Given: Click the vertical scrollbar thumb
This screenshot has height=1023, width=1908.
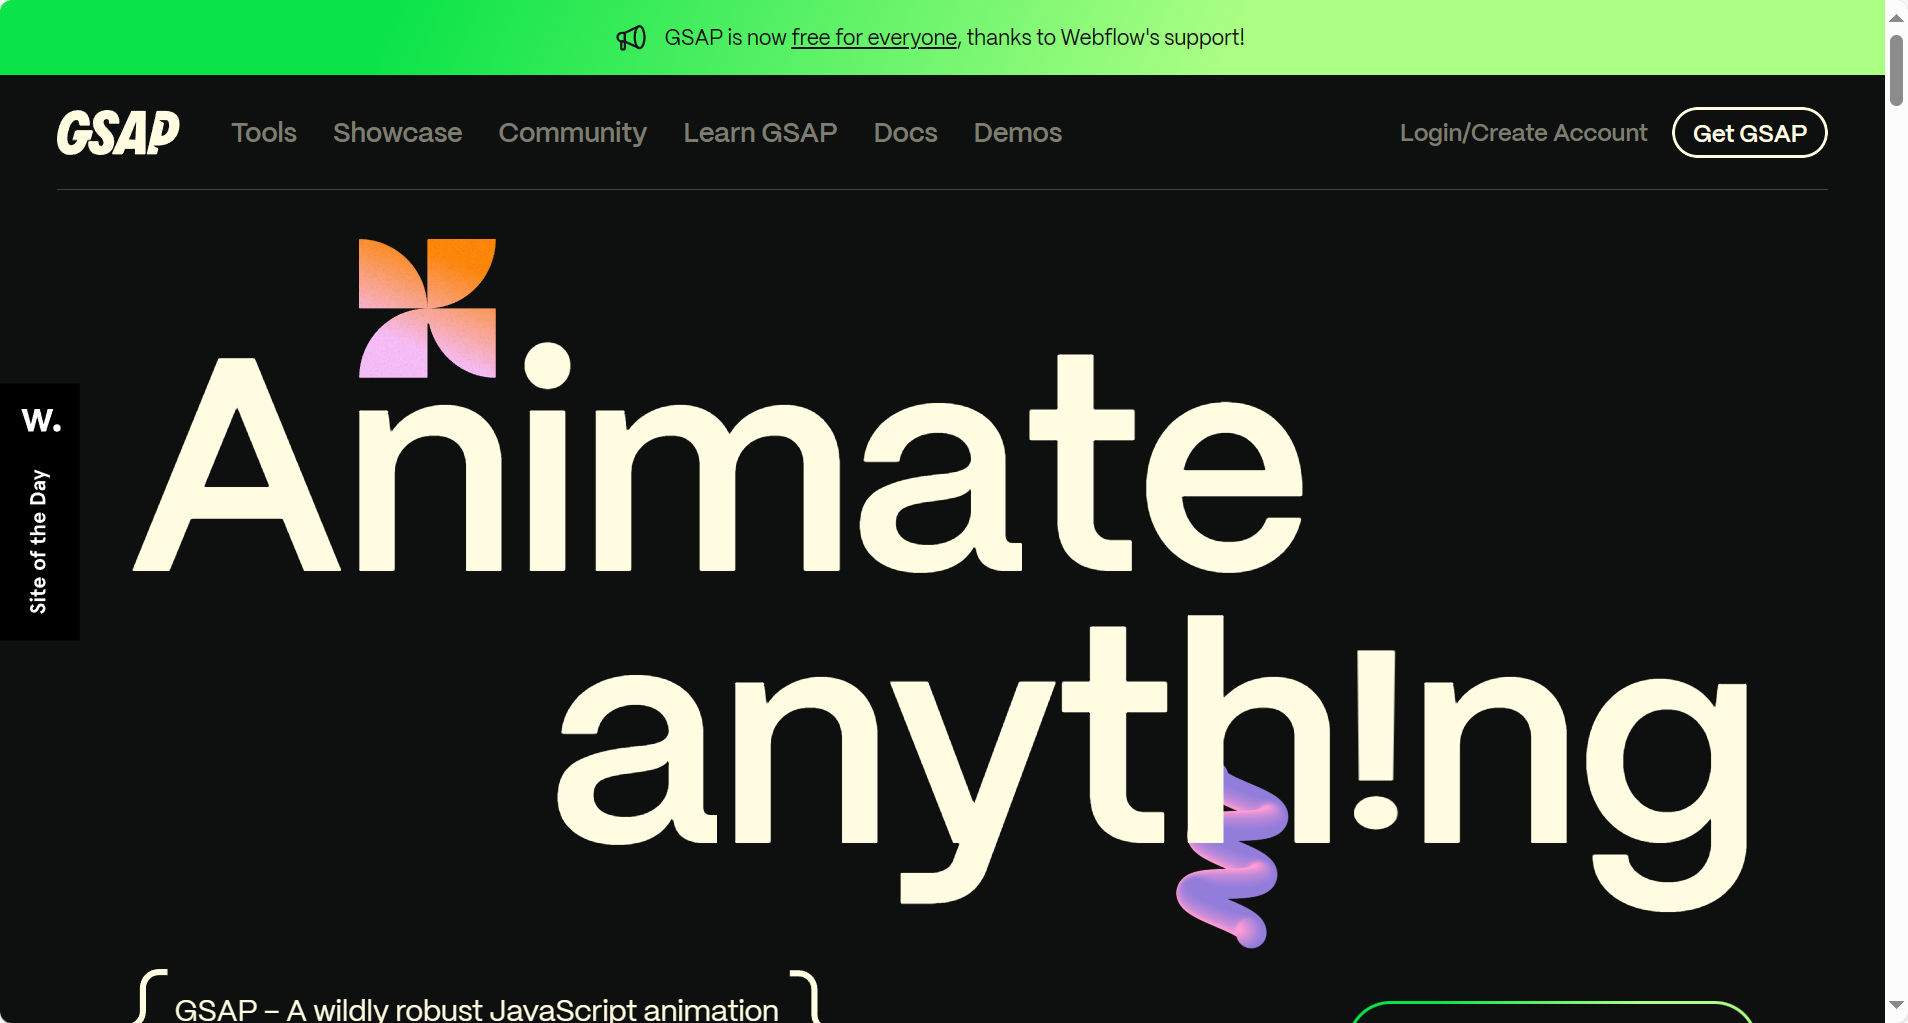Looking at the screenshot, I should tap(1896, 70).
